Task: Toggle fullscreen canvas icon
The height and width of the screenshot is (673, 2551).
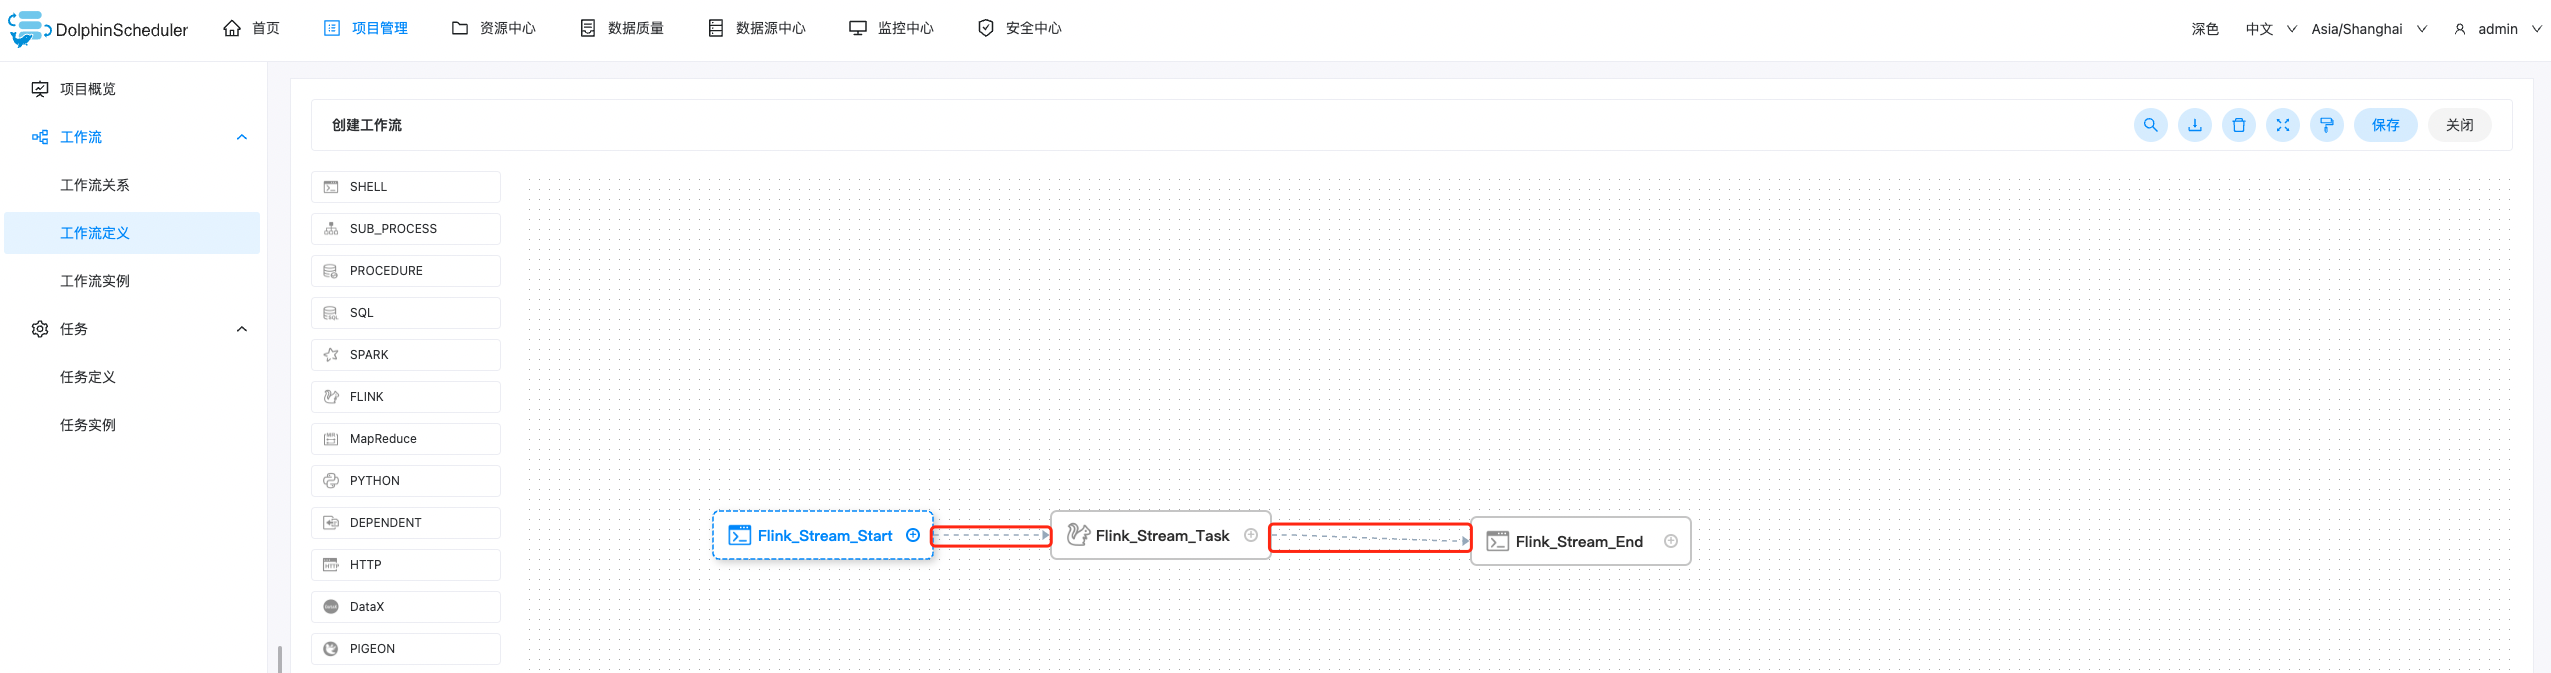Action: 2282,125
